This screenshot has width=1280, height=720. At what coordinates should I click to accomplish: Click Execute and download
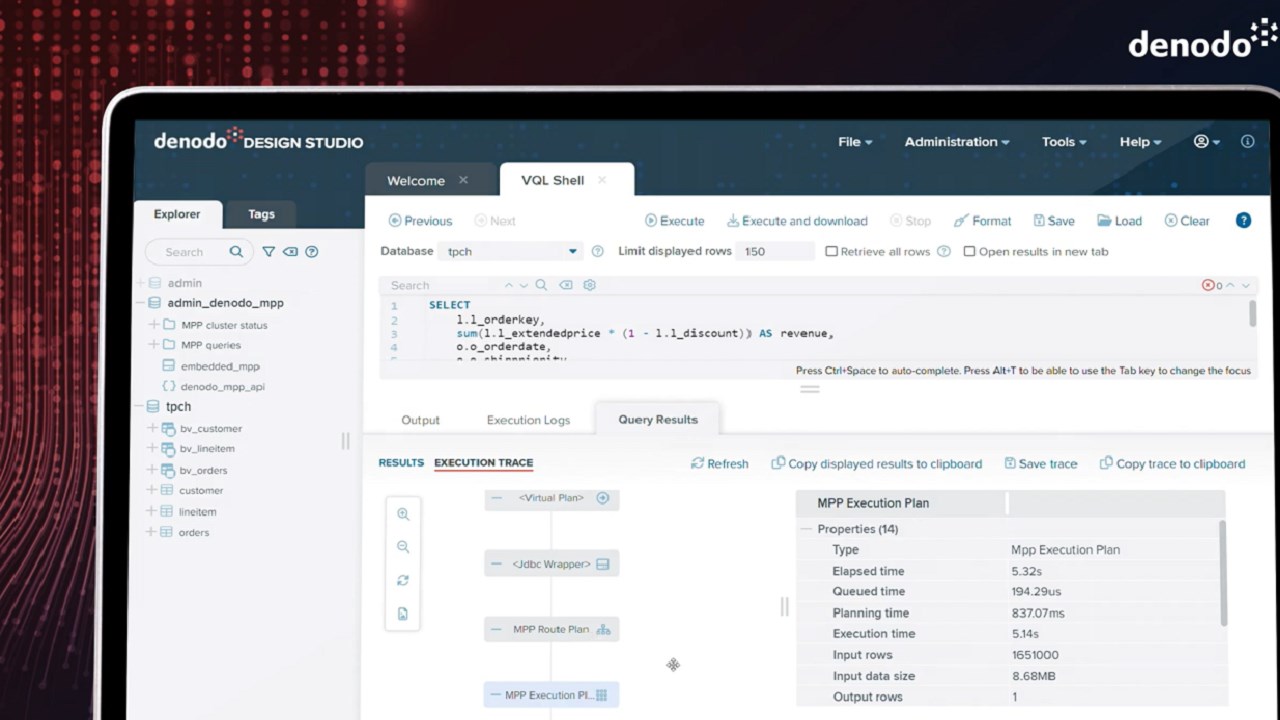tap(797, 221)
